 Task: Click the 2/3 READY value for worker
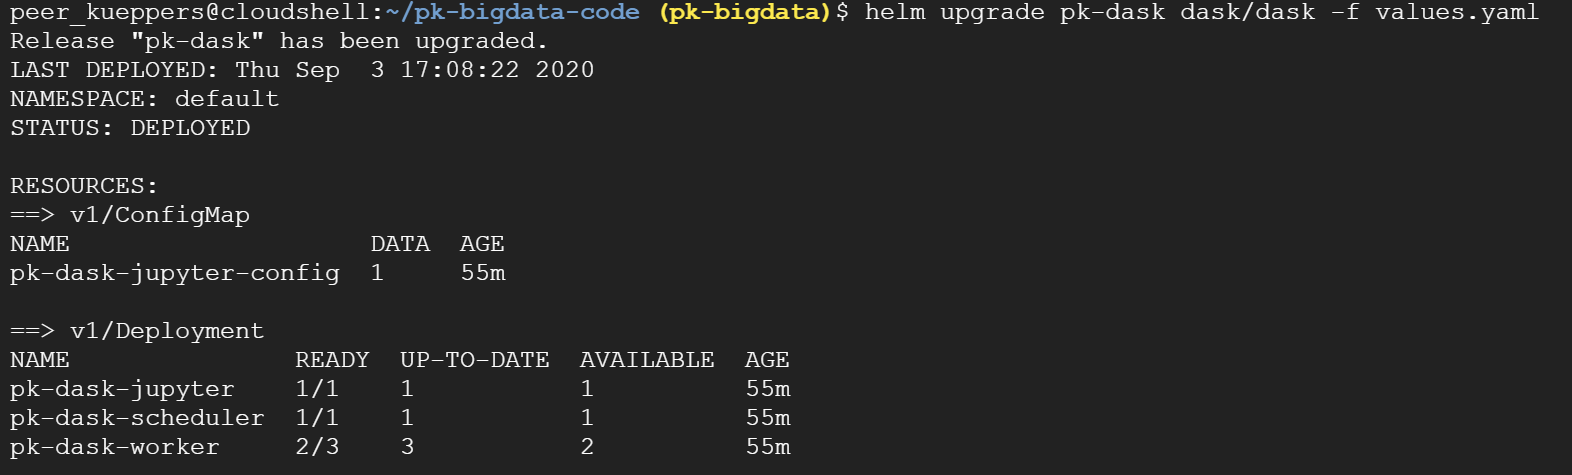317,447
